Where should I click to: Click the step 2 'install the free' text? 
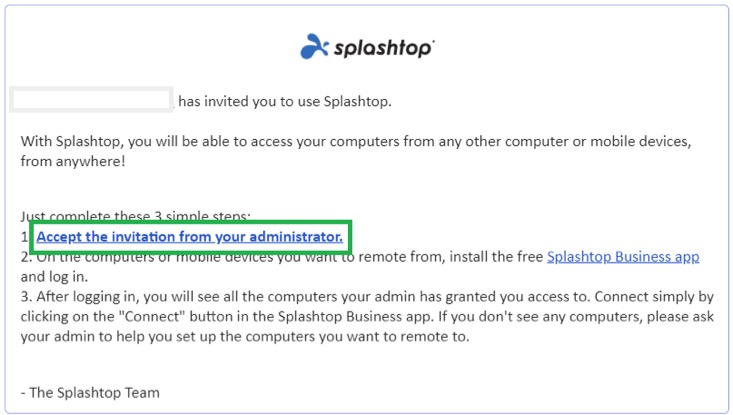[496, 257]
